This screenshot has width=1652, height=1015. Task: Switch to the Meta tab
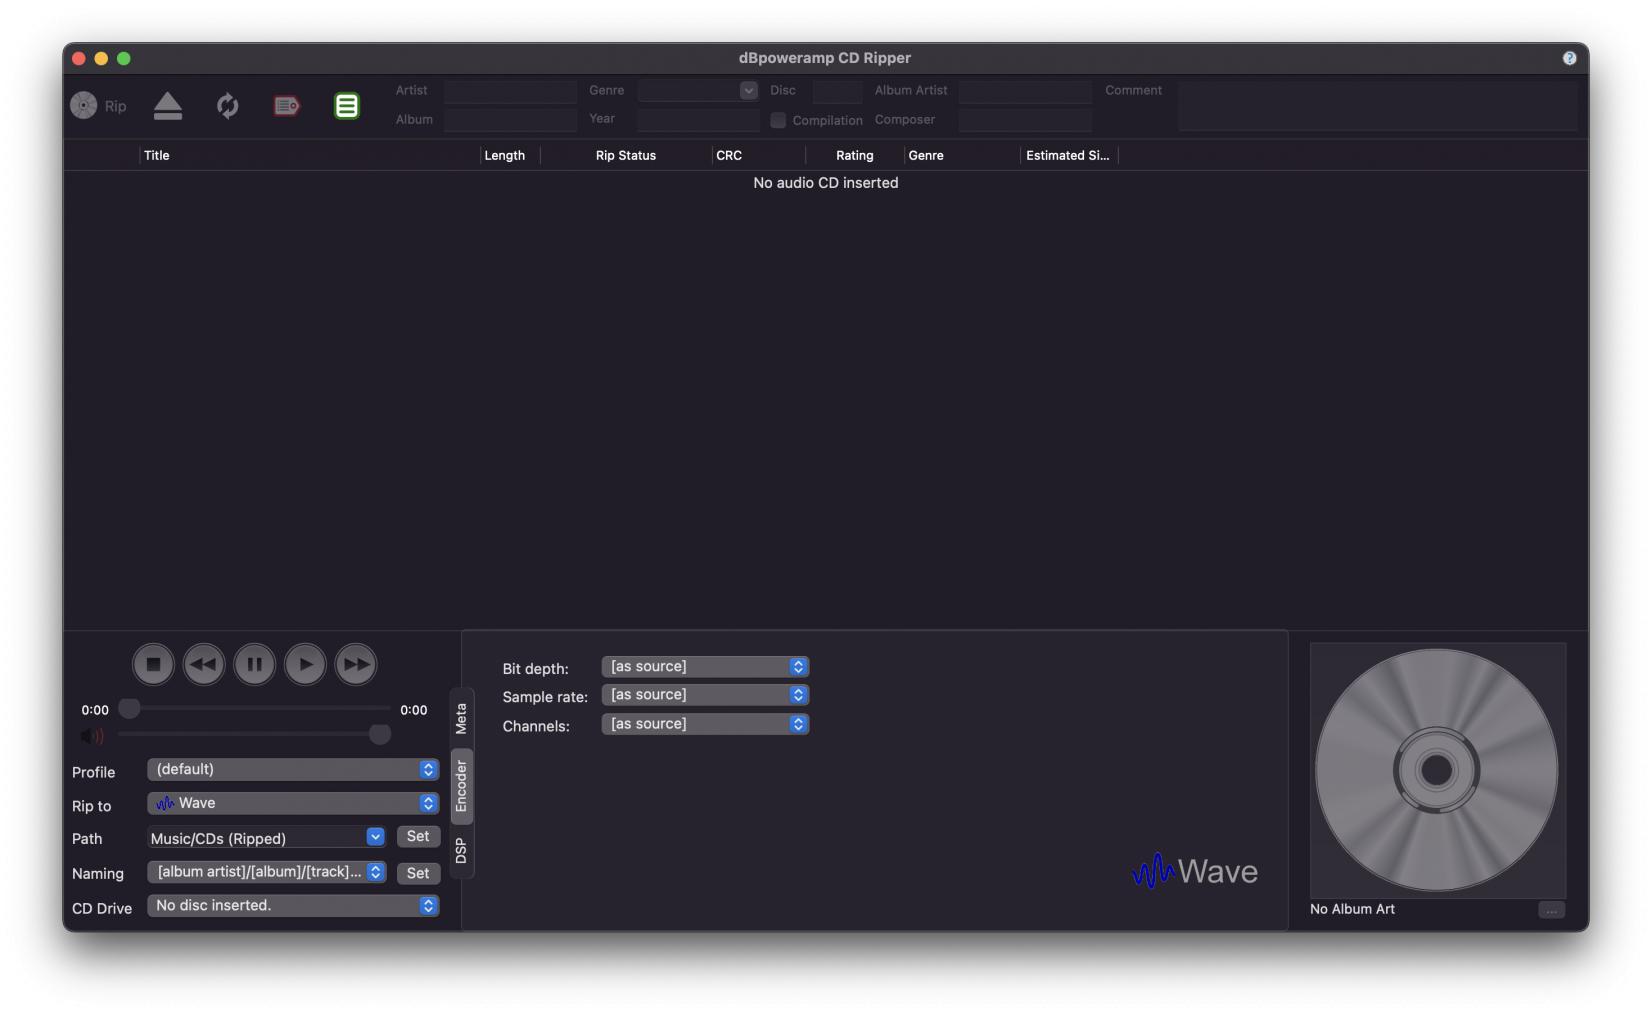tap(461, 718)
